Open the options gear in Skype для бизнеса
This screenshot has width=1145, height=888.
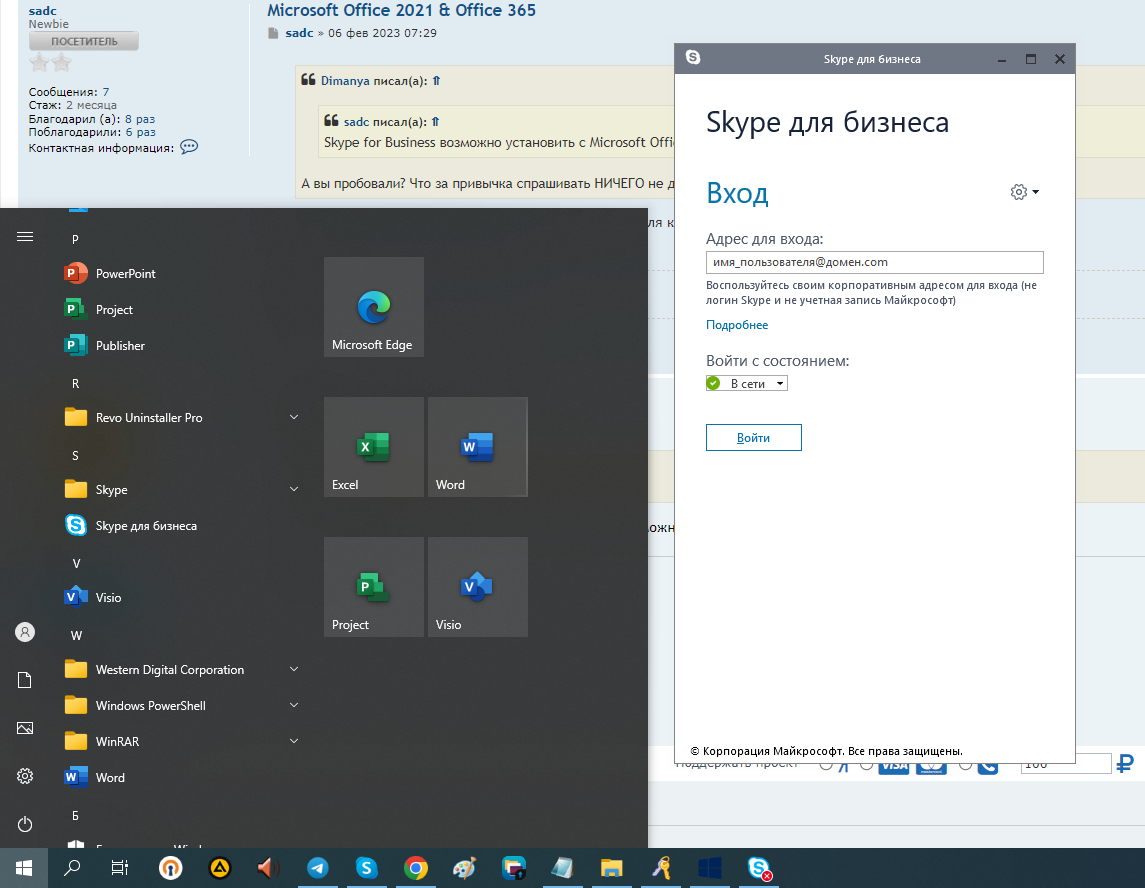click(1019, 192)
